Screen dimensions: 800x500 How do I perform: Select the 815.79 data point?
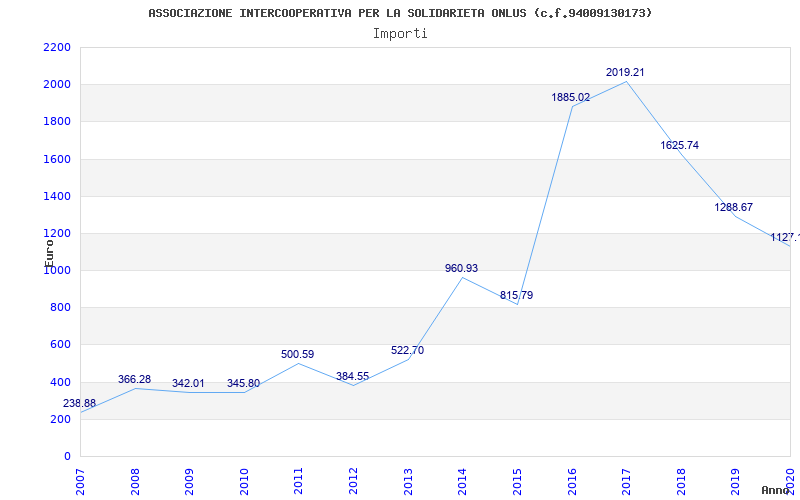pos(516,295)
